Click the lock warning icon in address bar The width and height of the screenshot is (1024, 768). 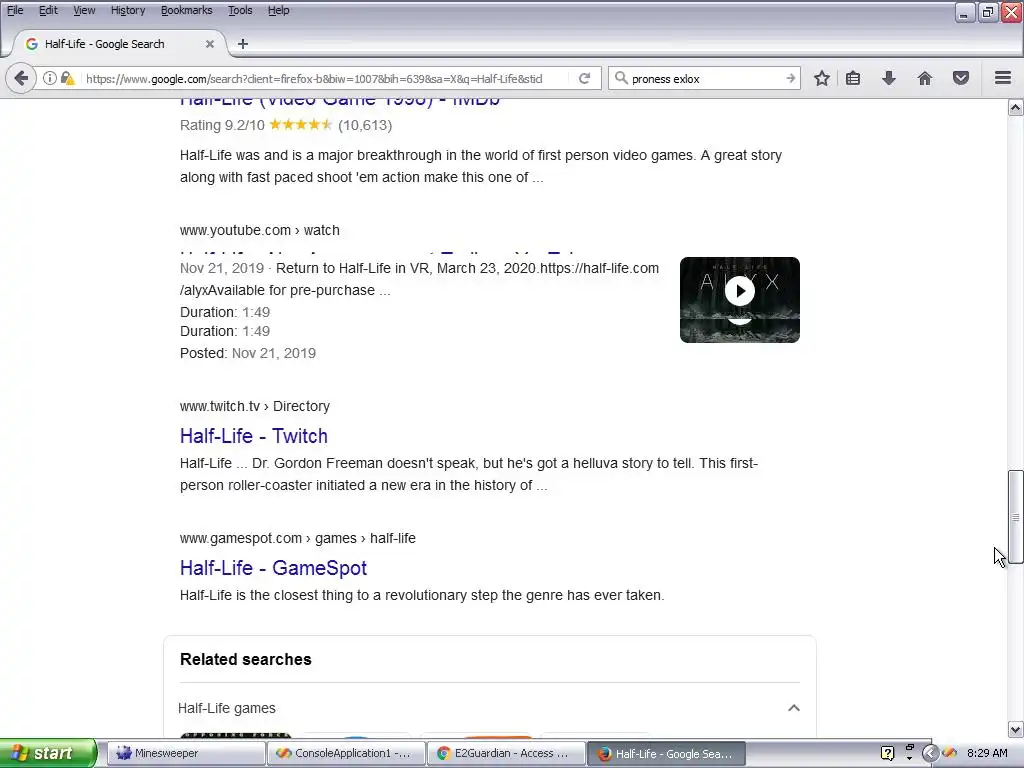[67, 78]
